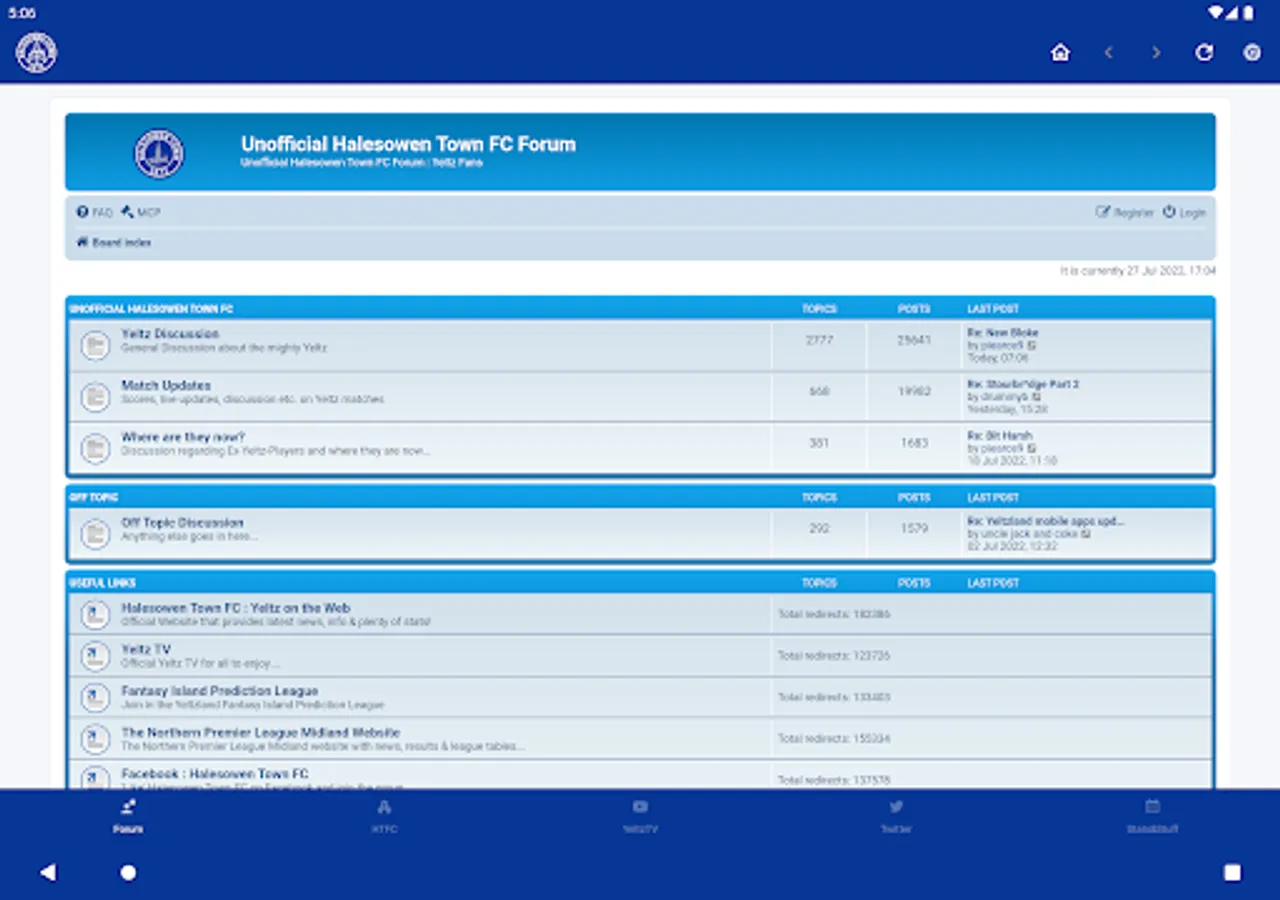Viewport: 1280px width, 900px height.
Task: Click the Match Updates forum icon
Action: (95, 397)
